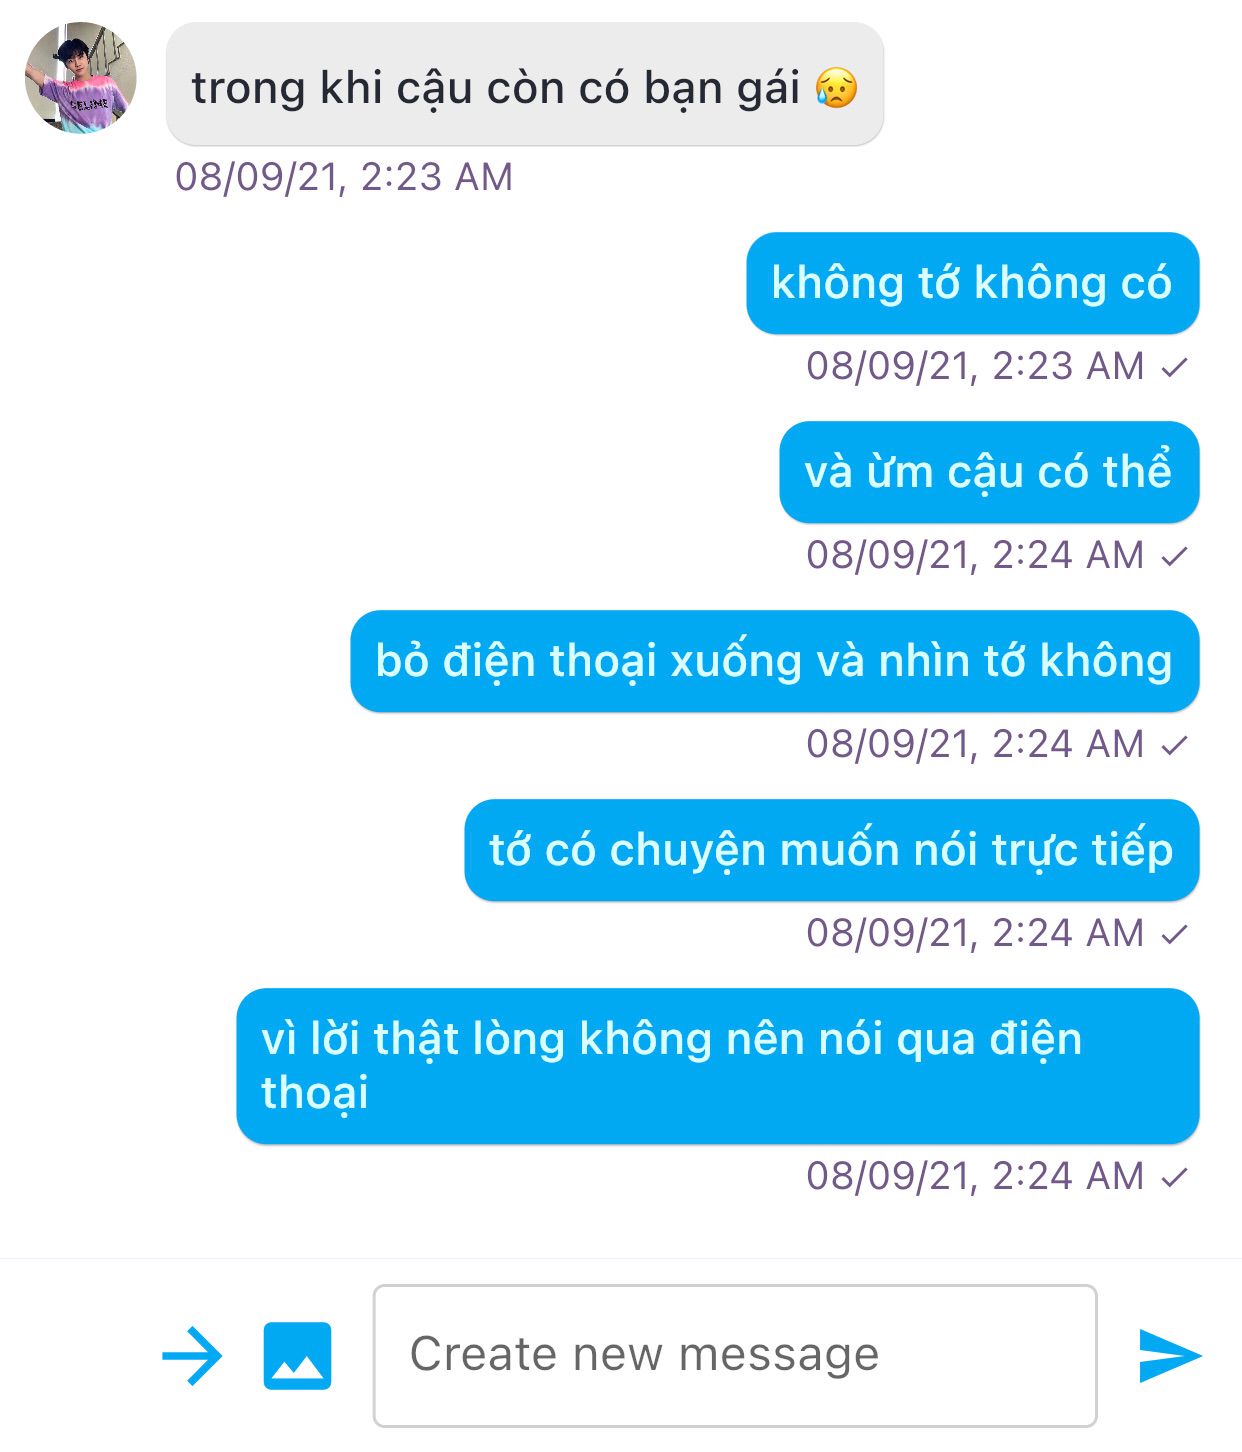Select the "vì lời thật lòng" message bubble
The image size is (1242, 1452).
point(717,1066)
